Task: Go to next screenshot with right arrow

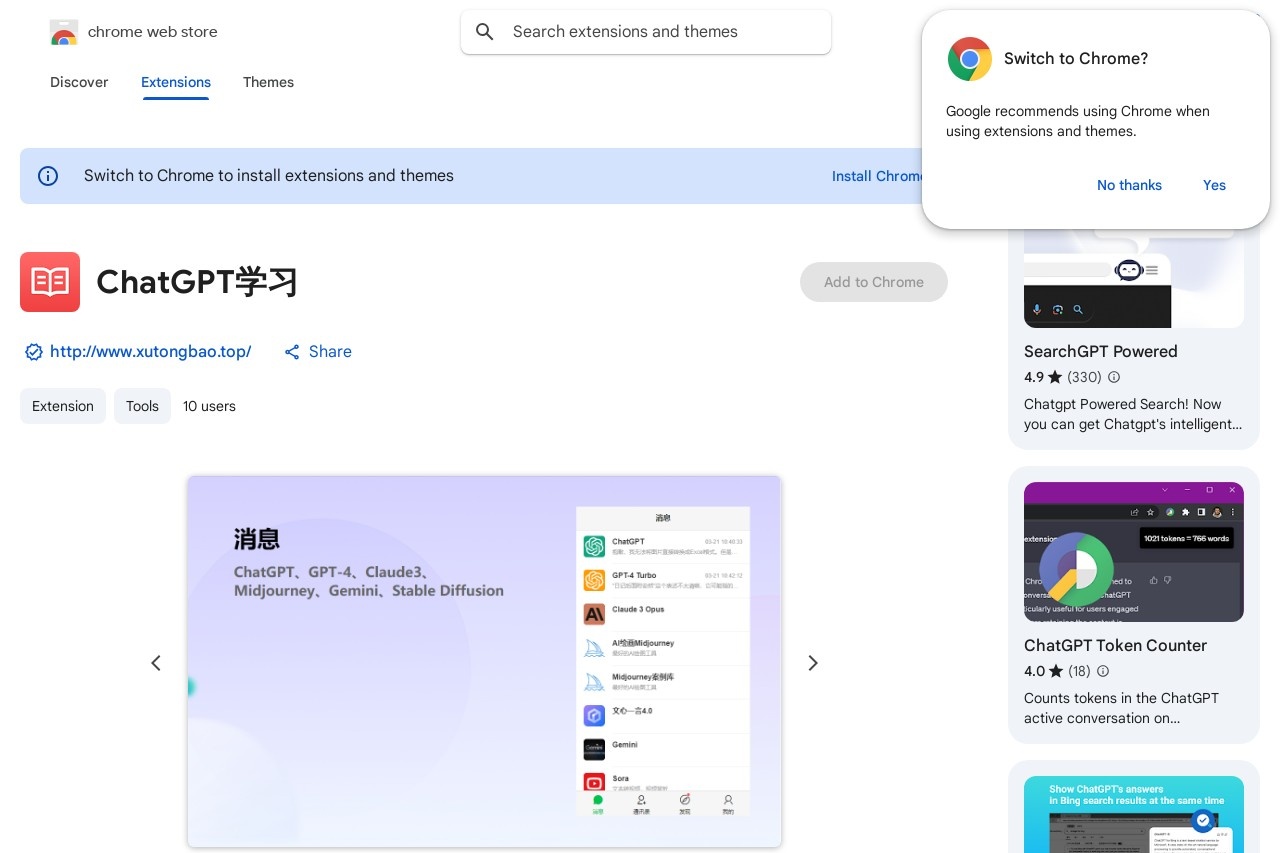Action: [813, 663]
